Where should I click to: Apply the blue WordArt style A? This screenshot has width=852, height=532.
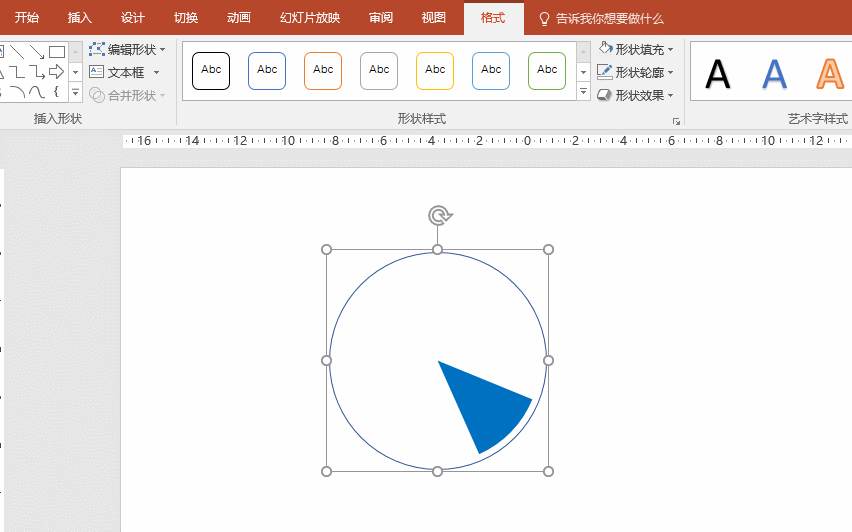tap(774, 74)
